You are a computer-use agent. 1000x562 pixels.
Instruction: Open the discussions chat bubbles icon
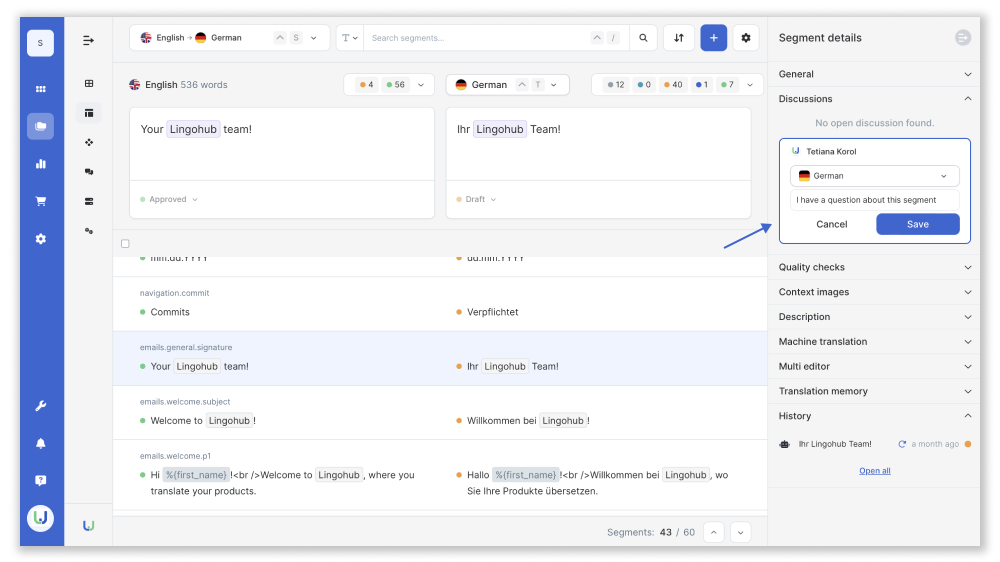click(x=89, y=172)
